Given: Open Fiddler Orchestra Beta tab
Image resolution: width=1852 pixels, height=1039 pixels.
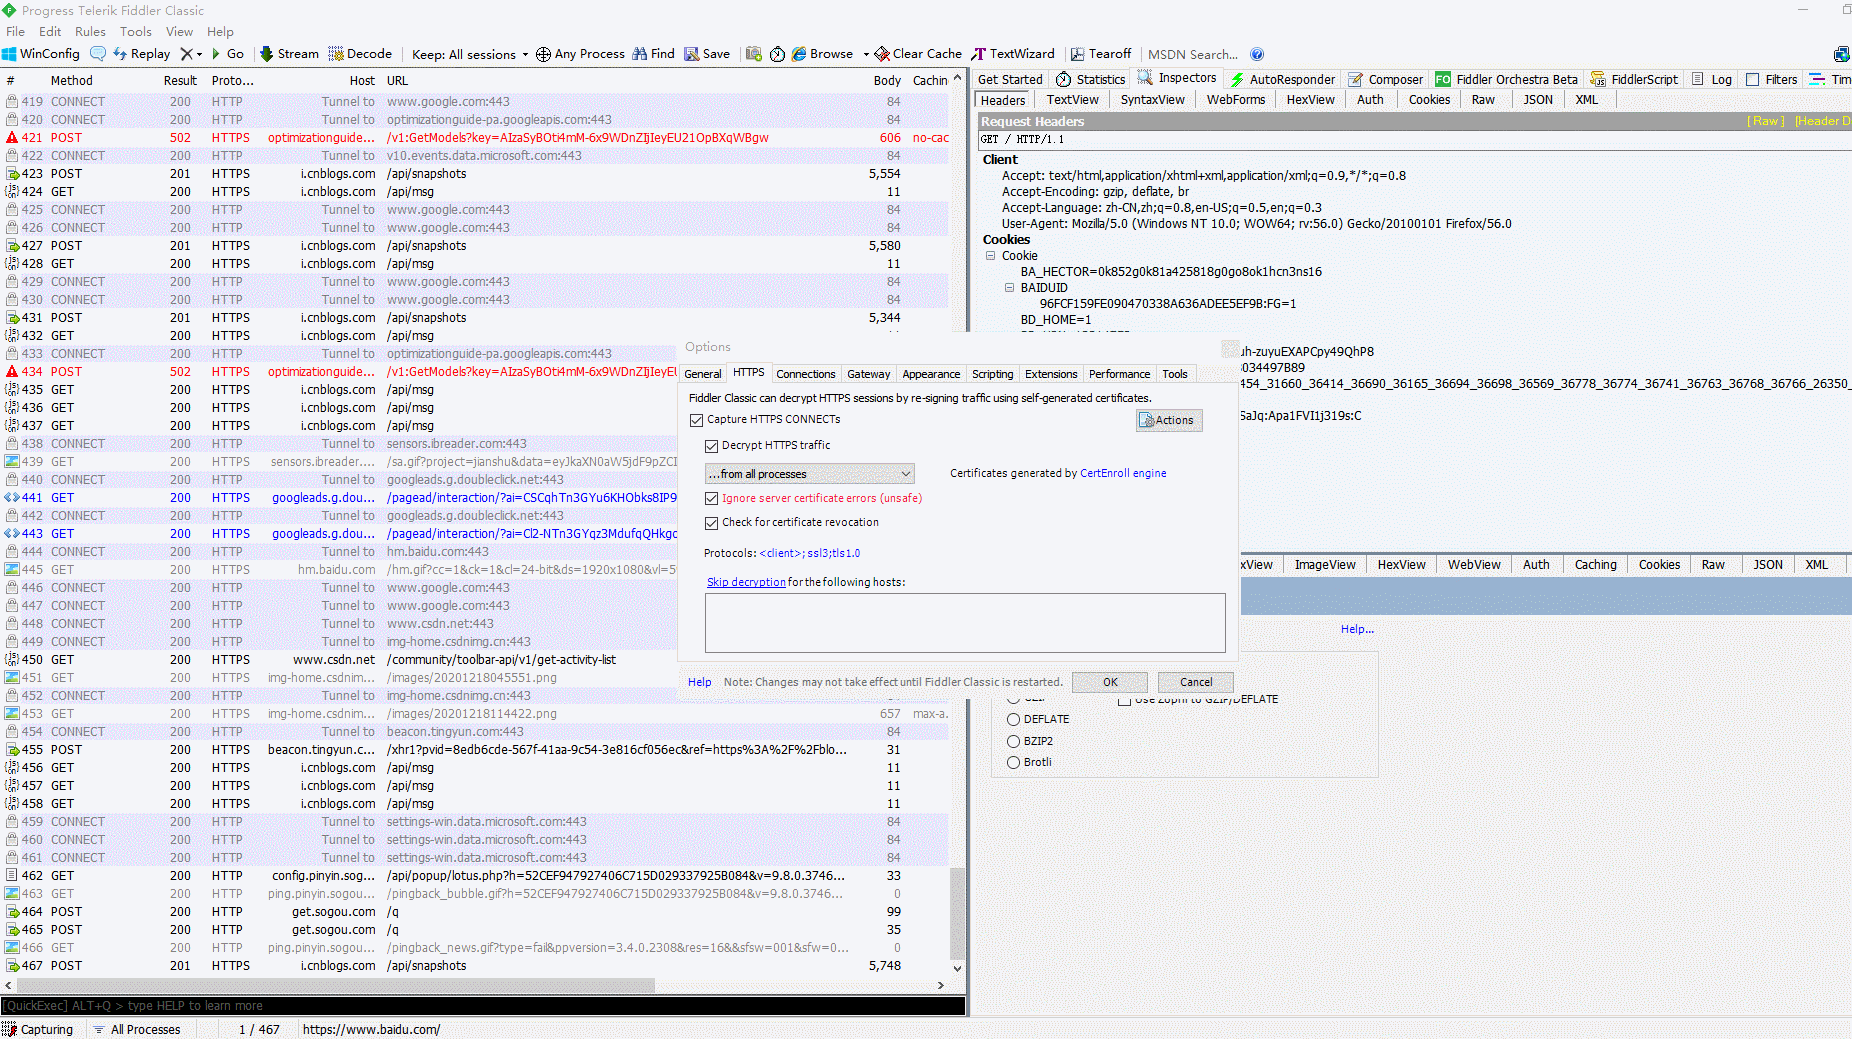Looking at the screenshot, I should click(x=1506, y=79).
